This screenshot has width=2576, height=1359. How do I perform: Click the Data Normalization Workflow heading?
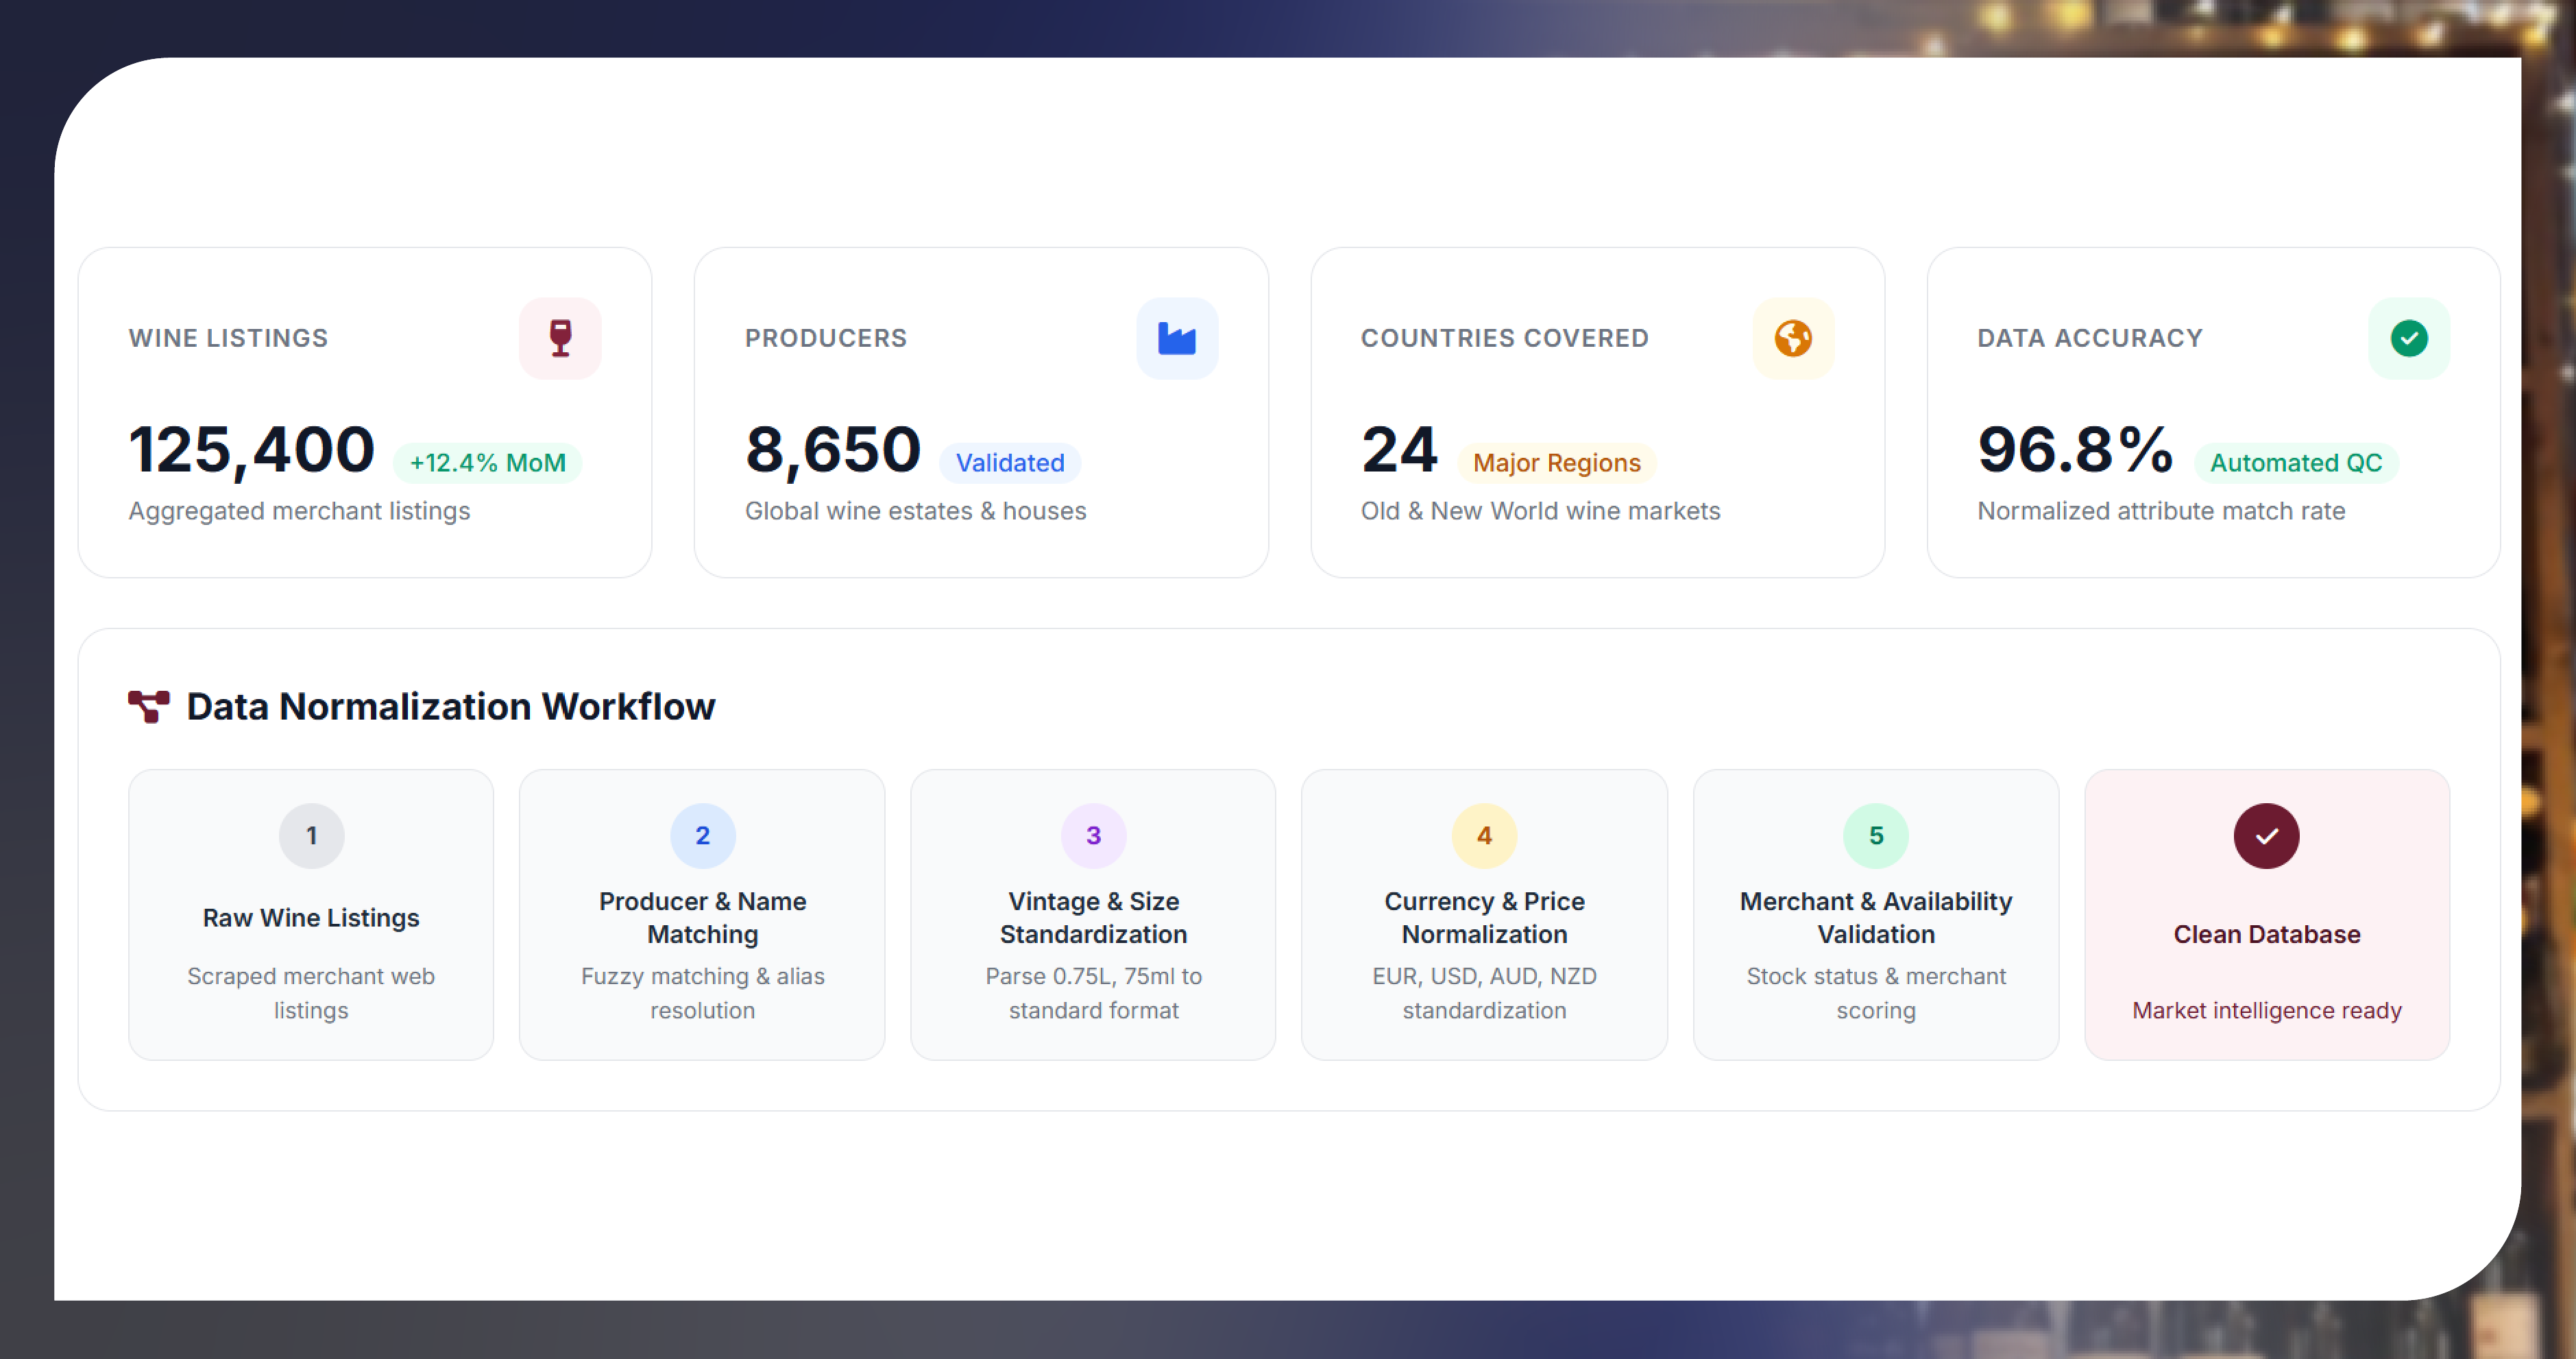tap(450, 706)
